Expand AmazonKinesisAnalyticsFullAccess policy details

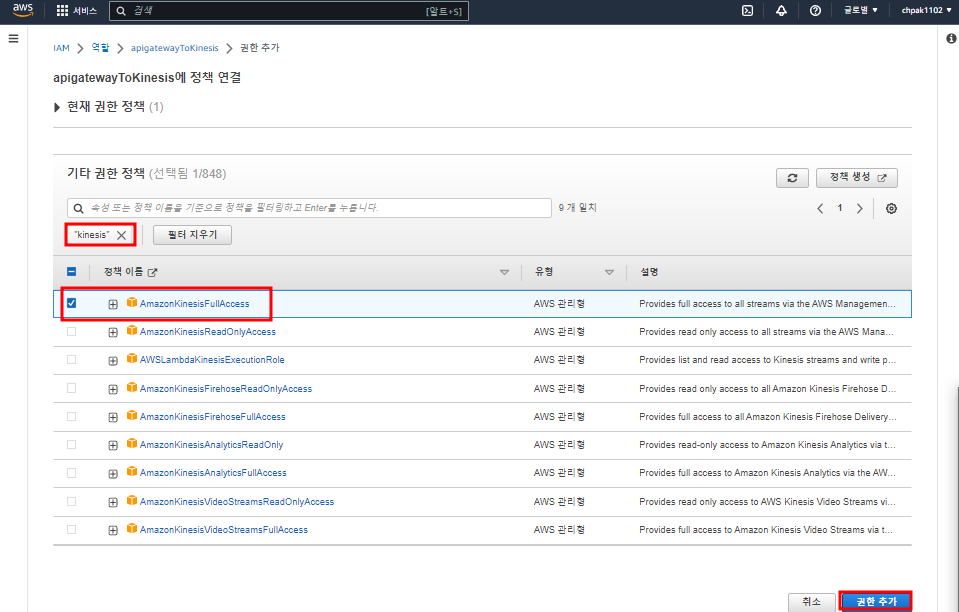(113, 474)
